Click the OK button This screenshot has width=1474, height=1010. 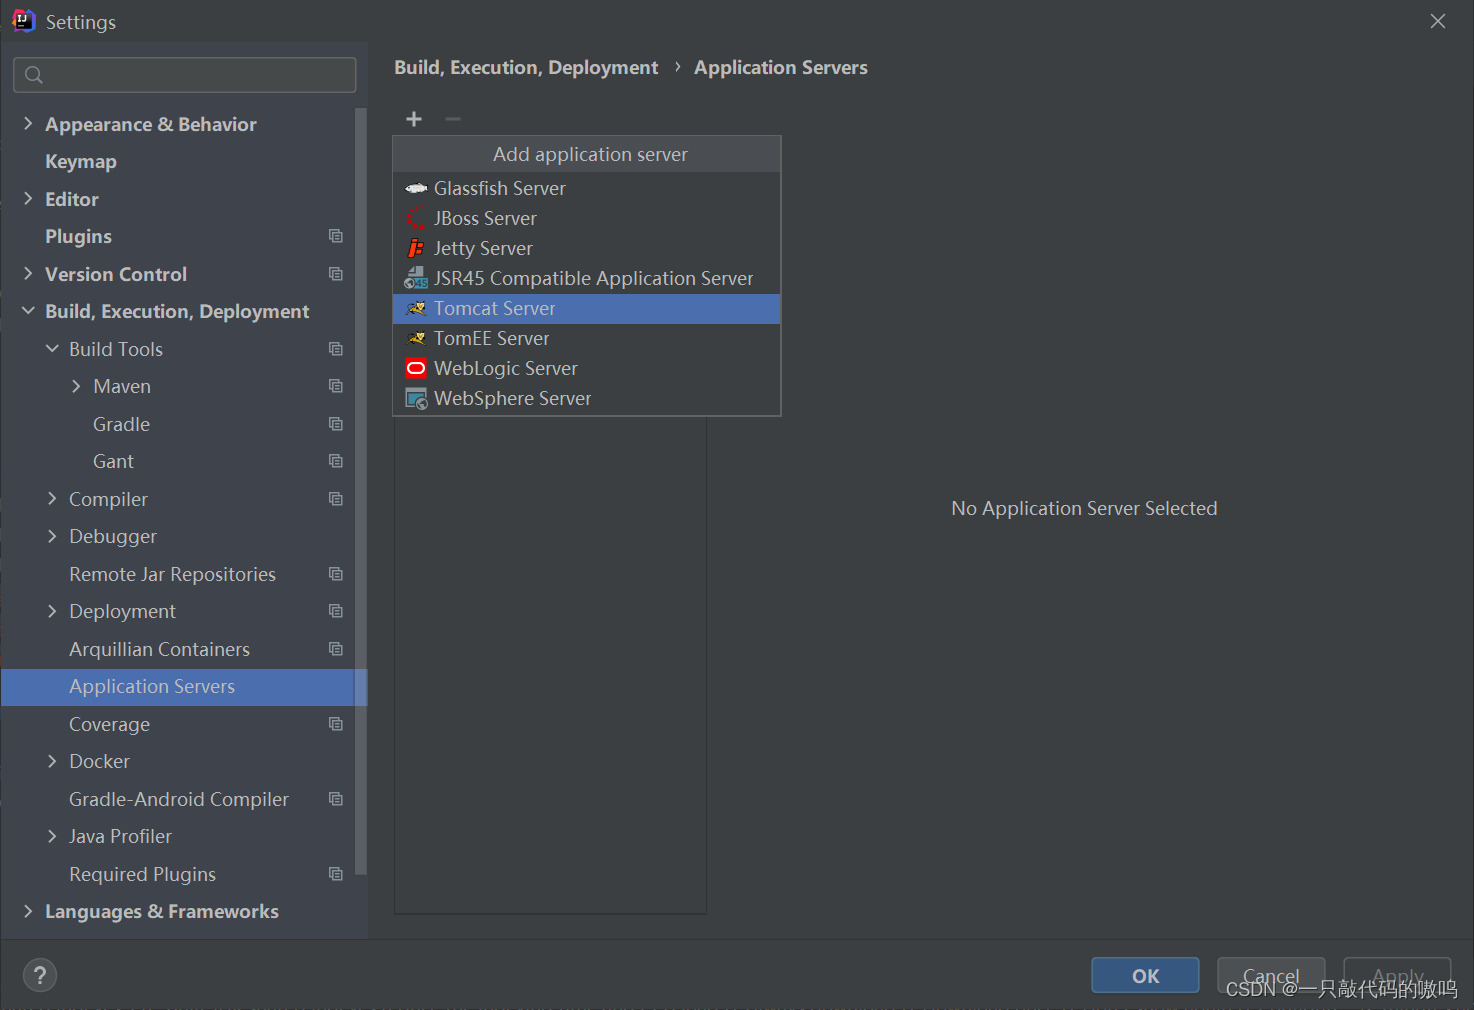pyautogui.click(x=1145, y=975)
